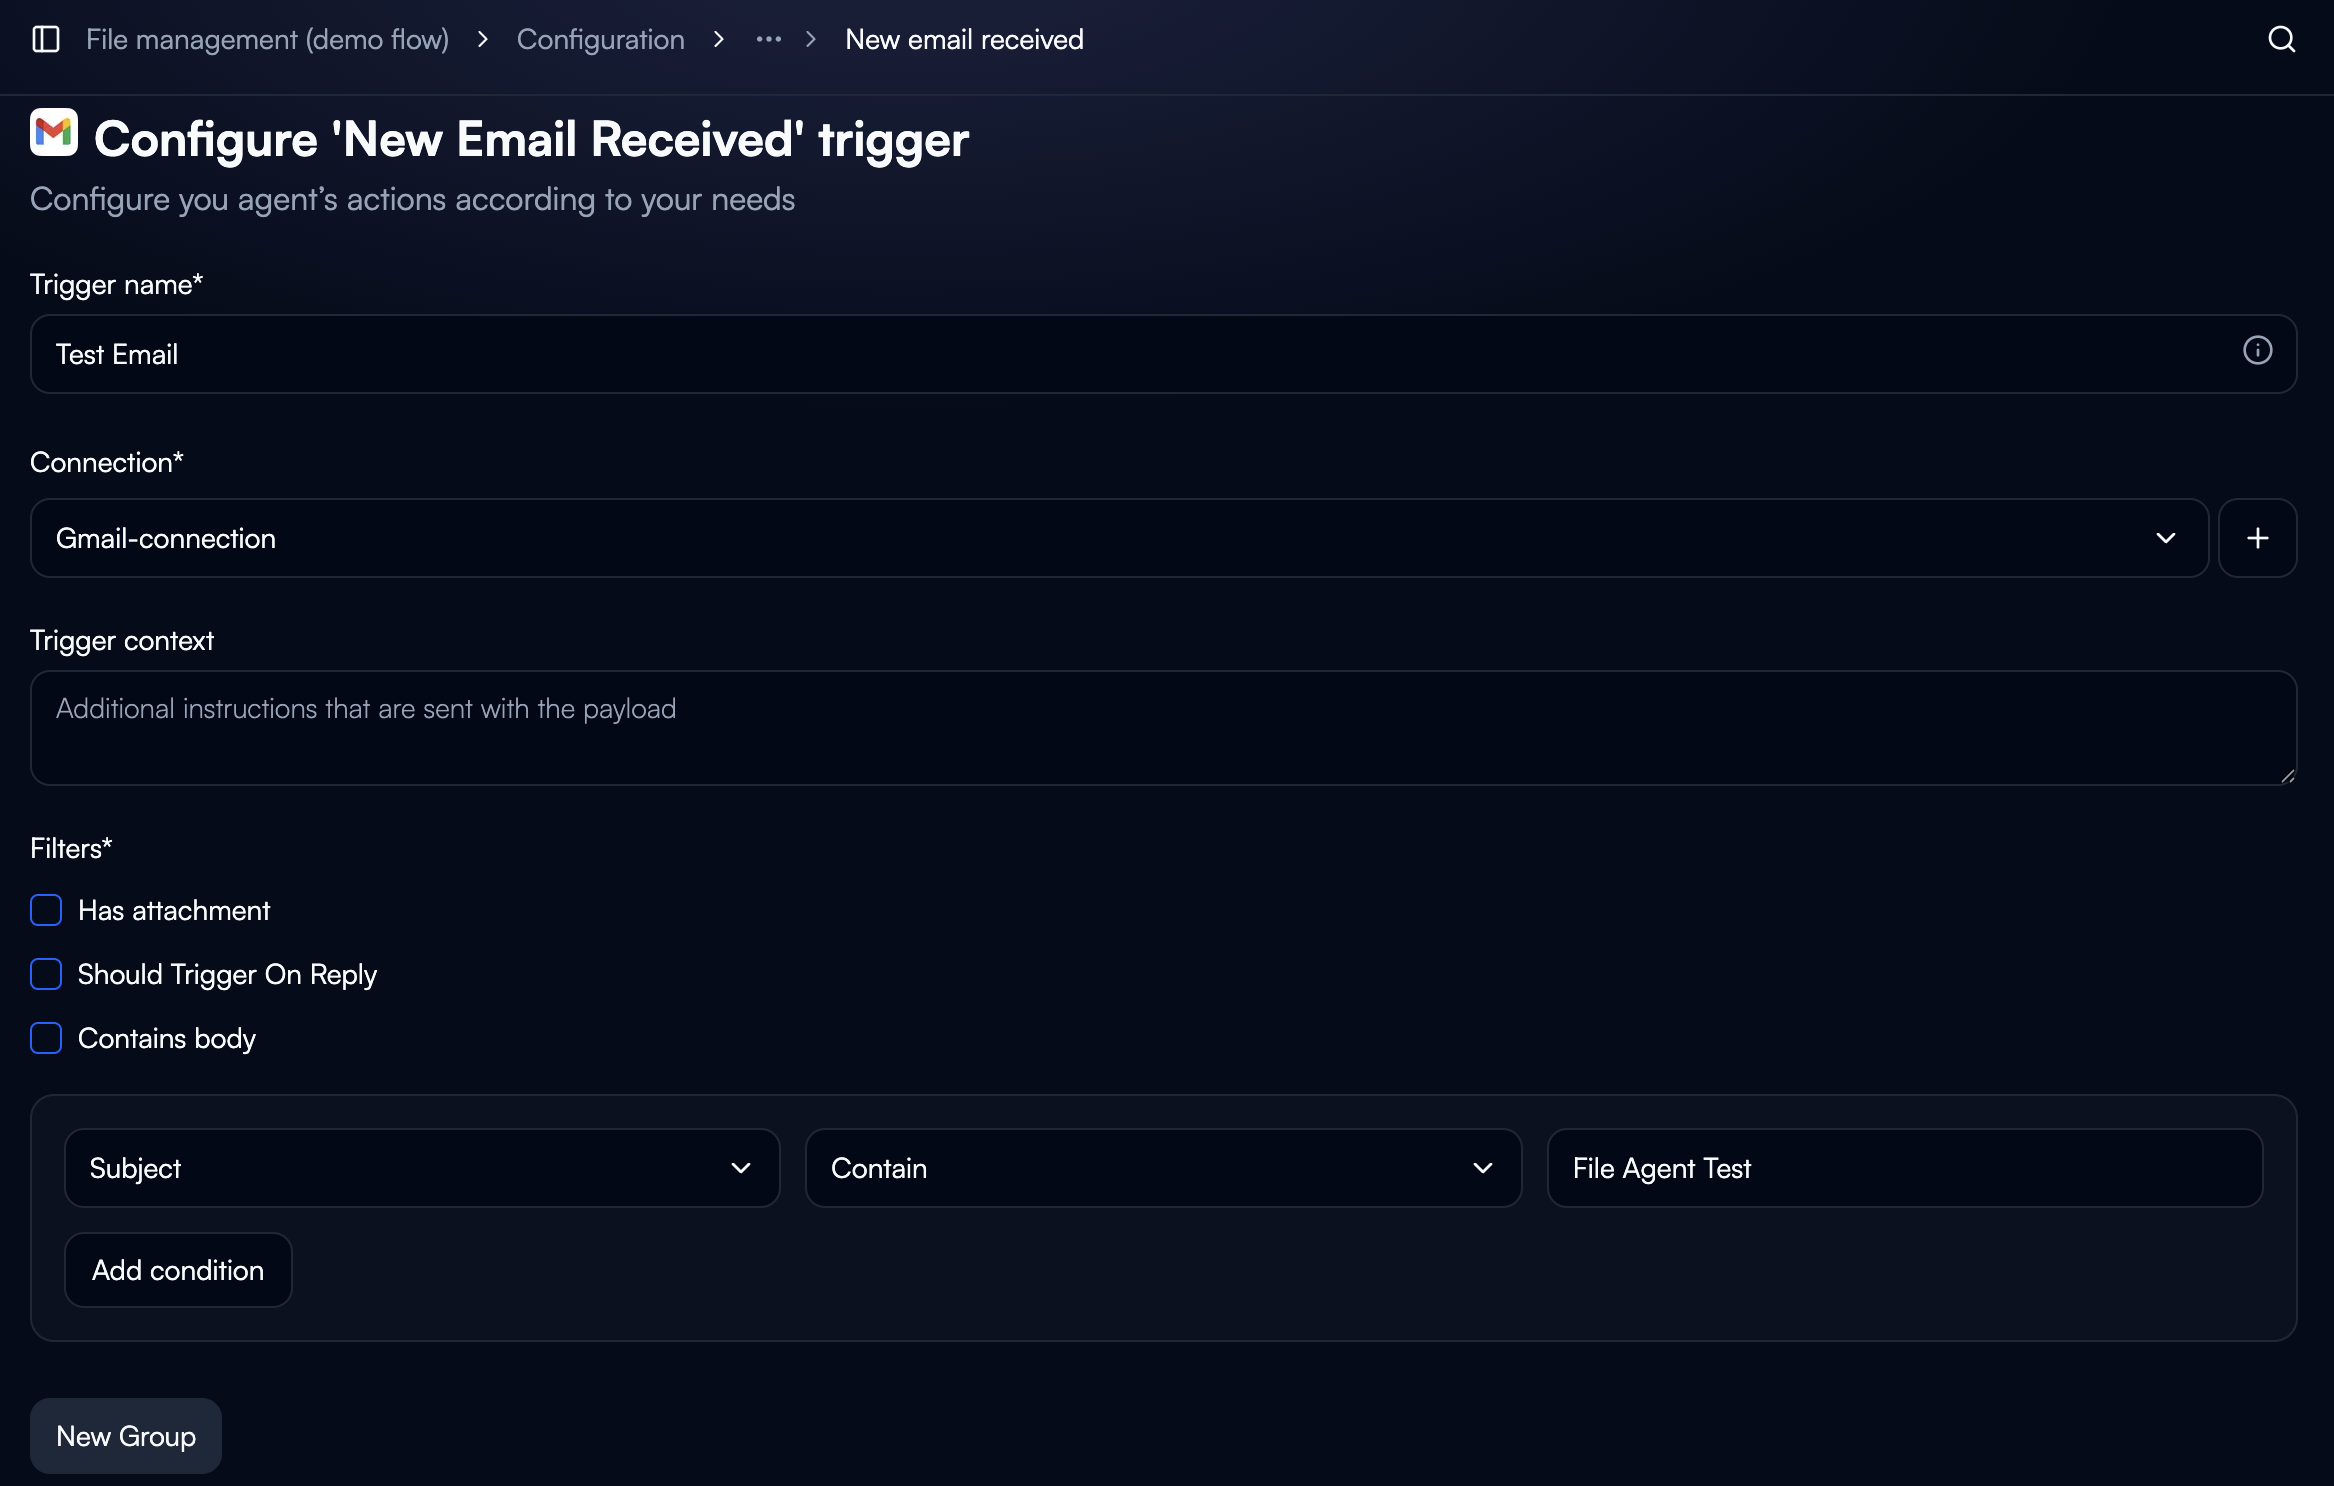This screenshot has width=2334, height=1486.
Task: Tick the Contains body checkbox
Action: (46, 1038)
